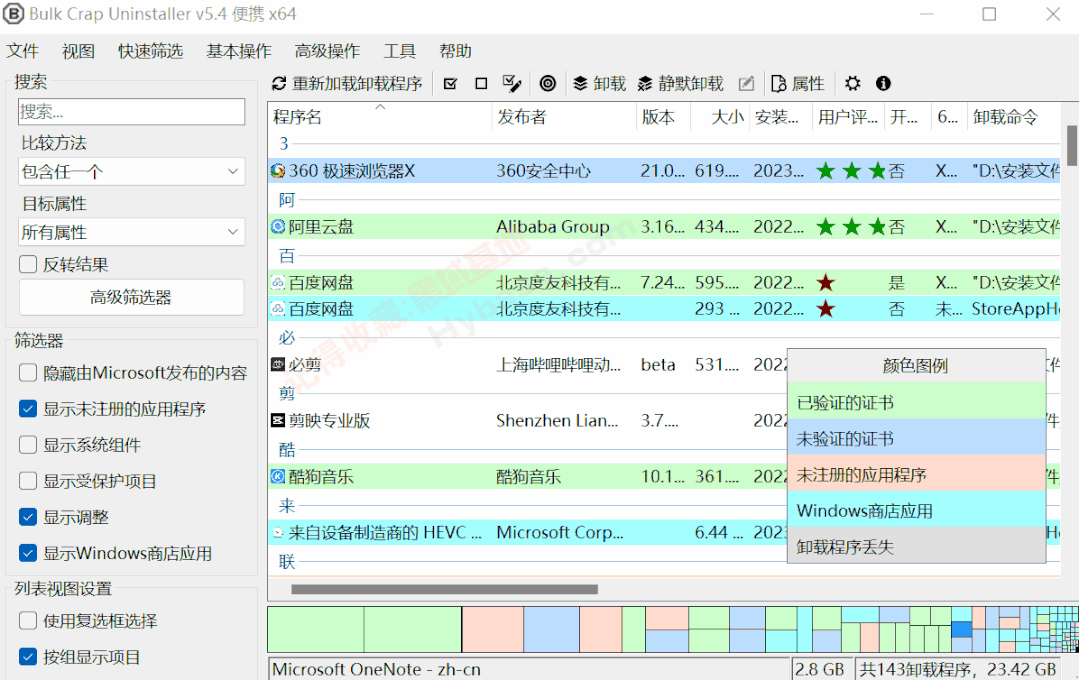Uncheck 按组显示项目 checkbox

[x=28, y=657]
